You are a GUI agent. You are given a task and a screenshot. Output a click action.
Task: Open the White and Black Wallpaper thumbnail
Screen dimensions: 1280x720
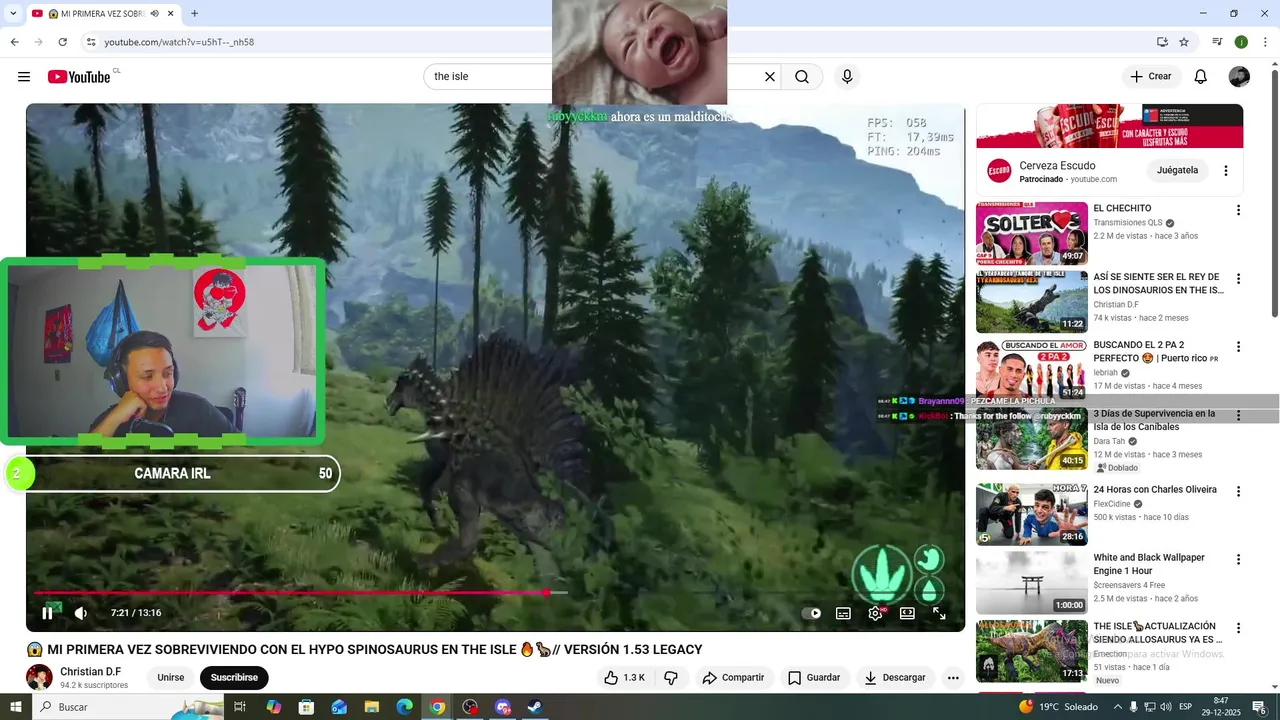coord(1032,583)
